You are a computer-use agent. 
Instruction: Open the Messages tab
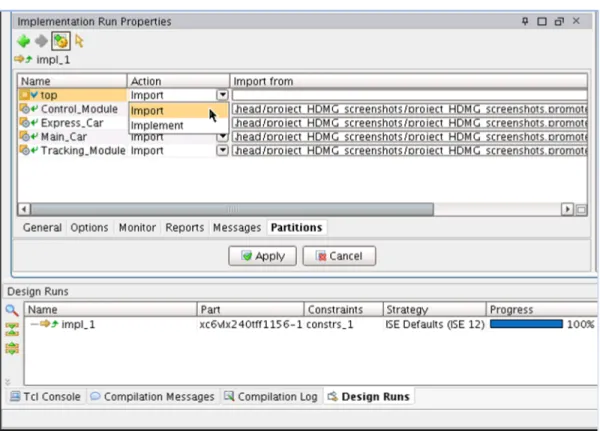237,227
